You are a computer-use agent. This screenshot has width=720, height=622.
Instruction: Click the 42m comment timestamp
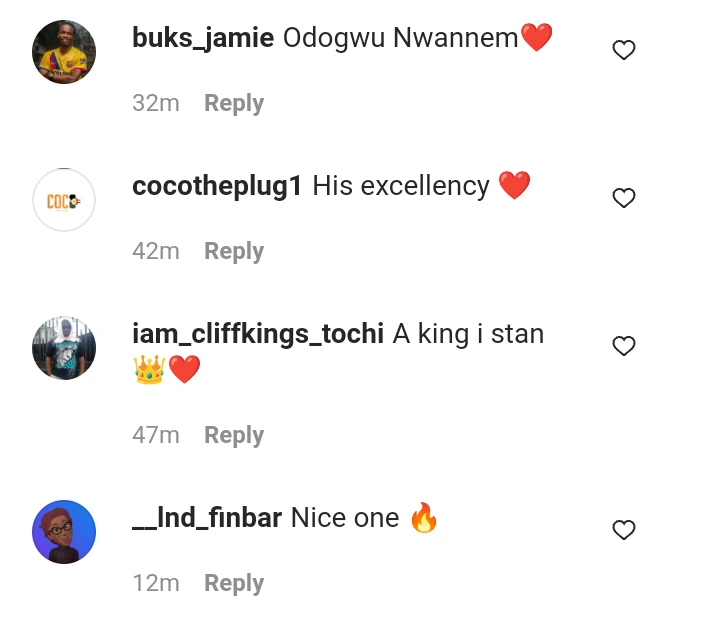click(155, 251)
